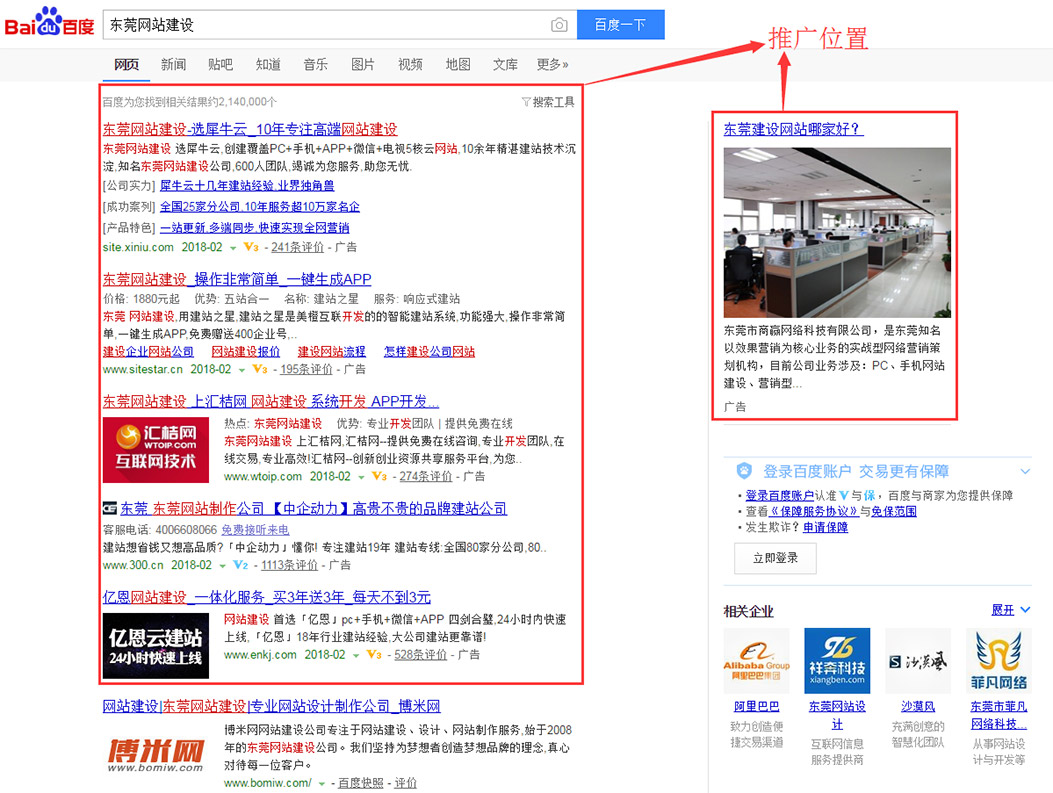Open the 祥奔科技 company logo

[x=837, y=661]
